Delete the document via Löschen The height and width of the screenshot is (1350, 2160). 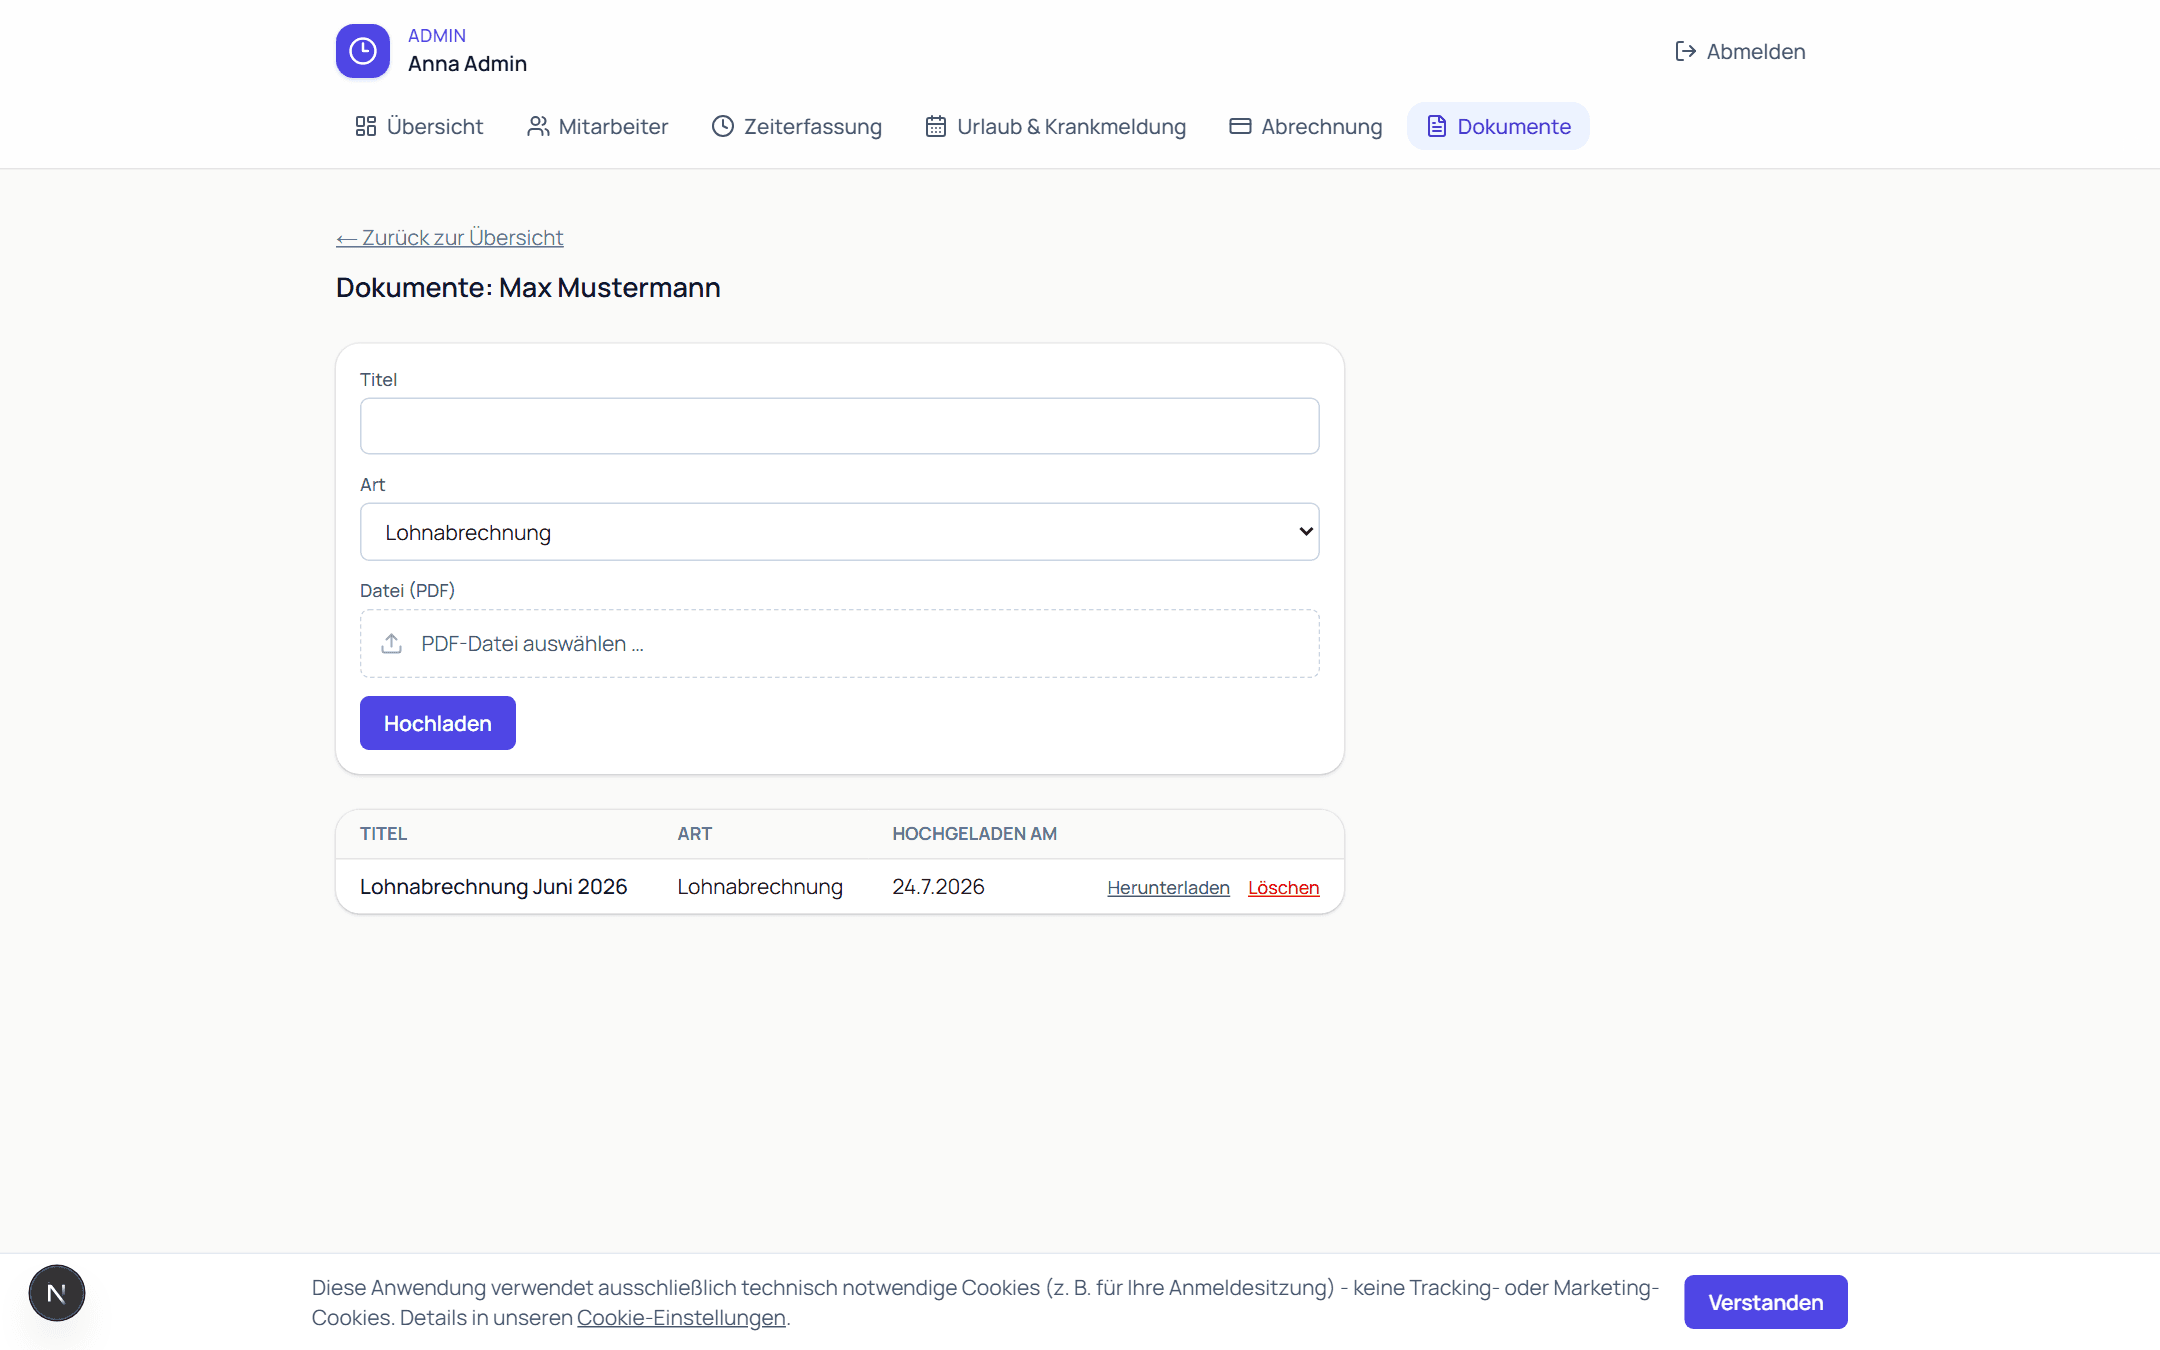1284,888
